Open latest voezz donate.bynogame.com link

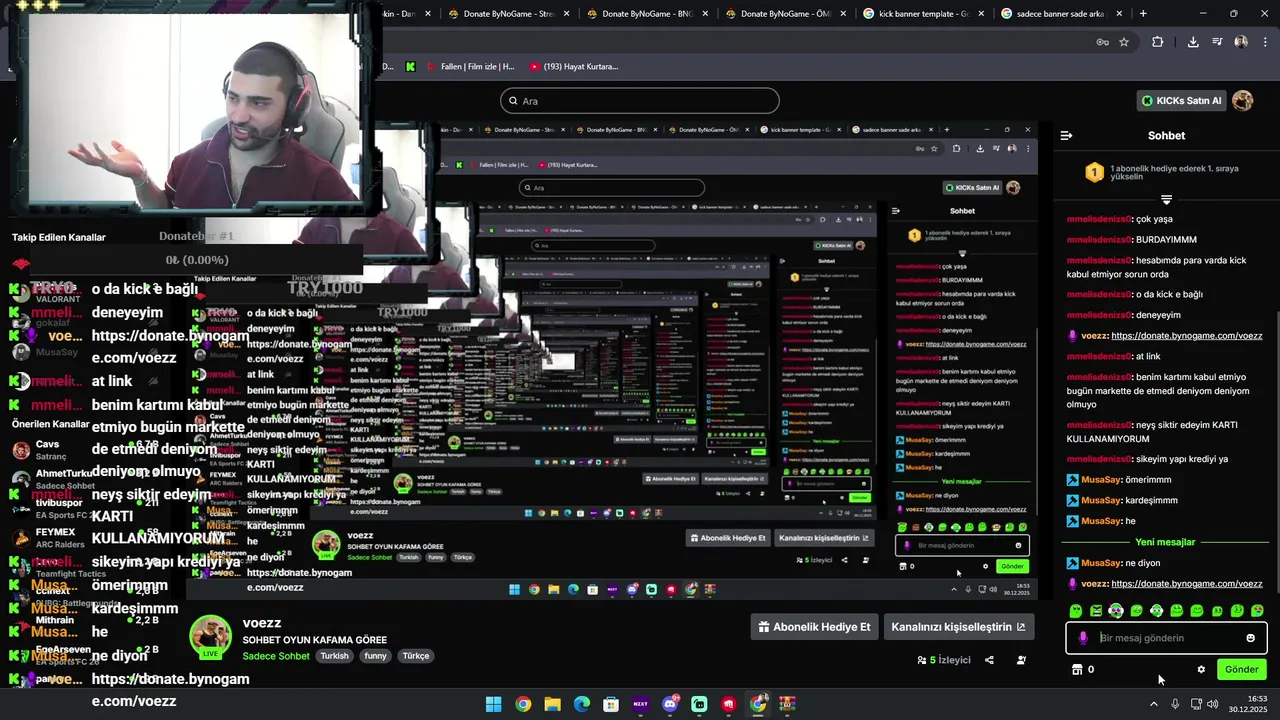1186,583
